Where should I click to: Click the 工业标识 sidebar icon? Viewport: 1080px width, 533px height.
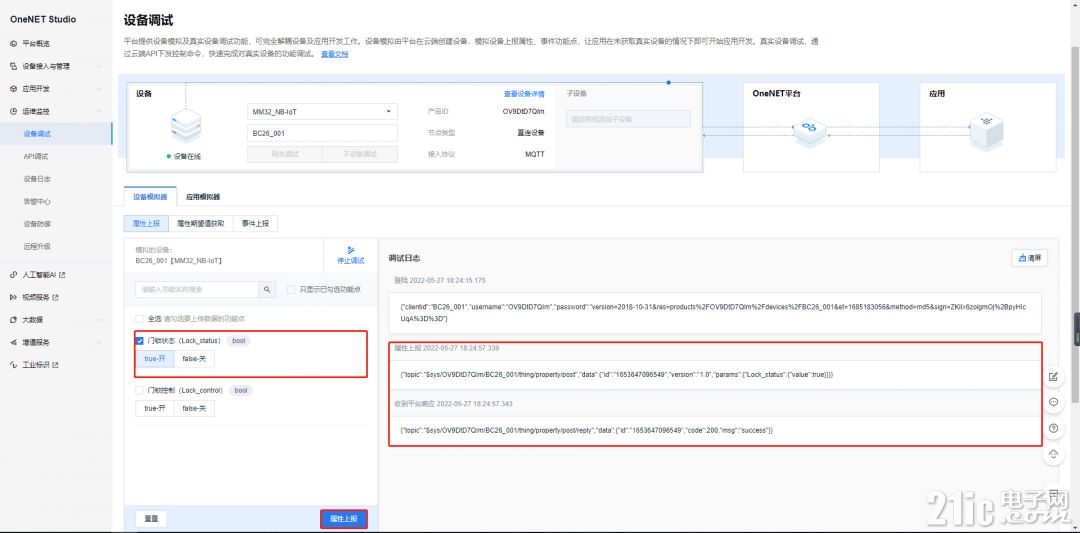14,365
